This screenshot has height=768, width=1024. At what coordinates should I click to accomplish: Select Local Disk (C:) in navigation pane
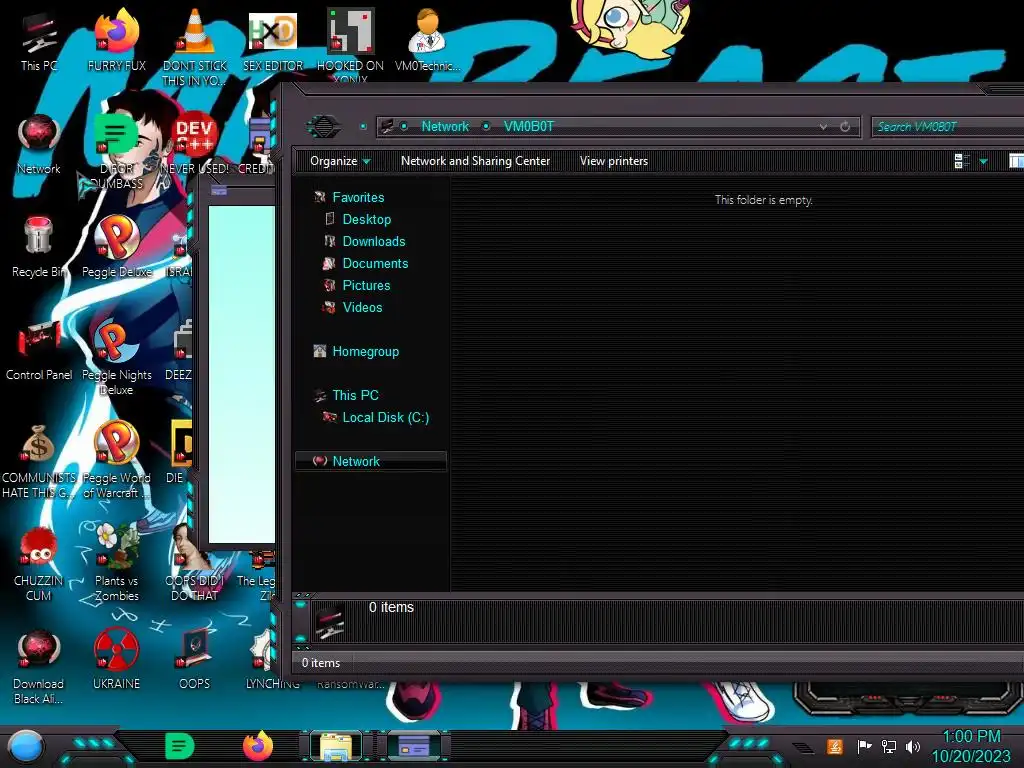click(x=385, y=417)
